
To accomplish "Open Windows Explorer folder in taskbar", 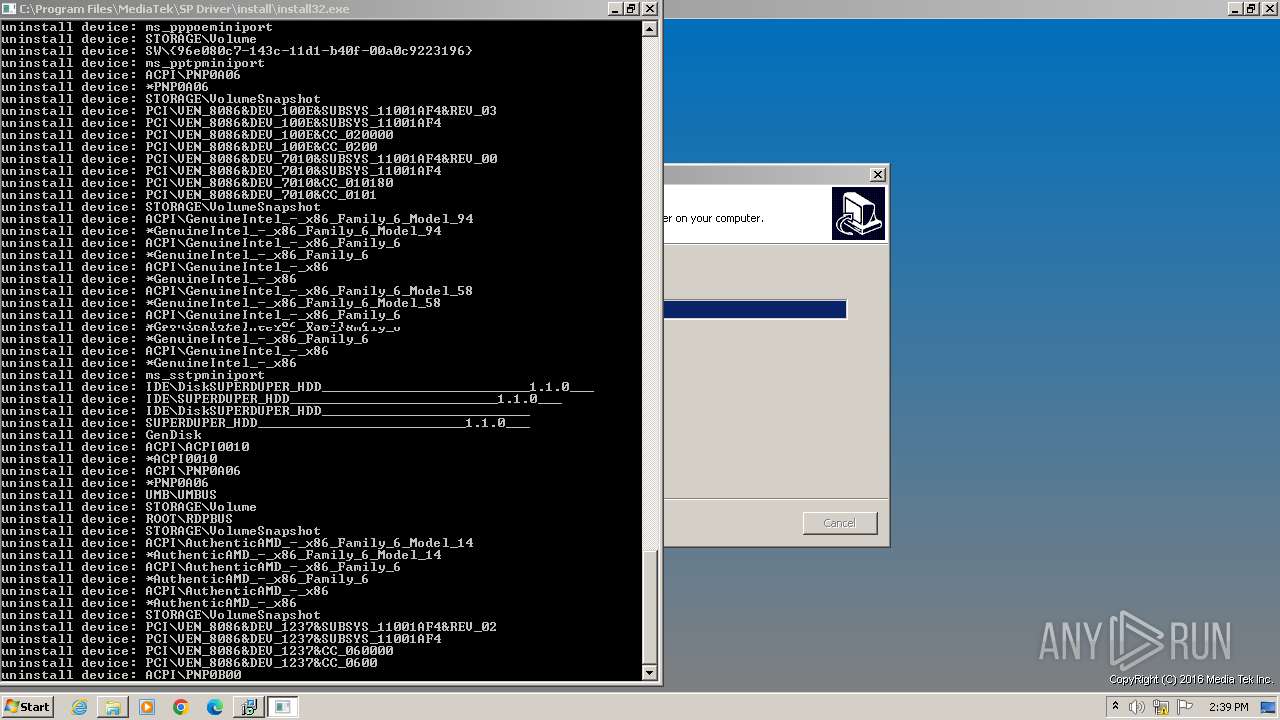I will (113, 707).
